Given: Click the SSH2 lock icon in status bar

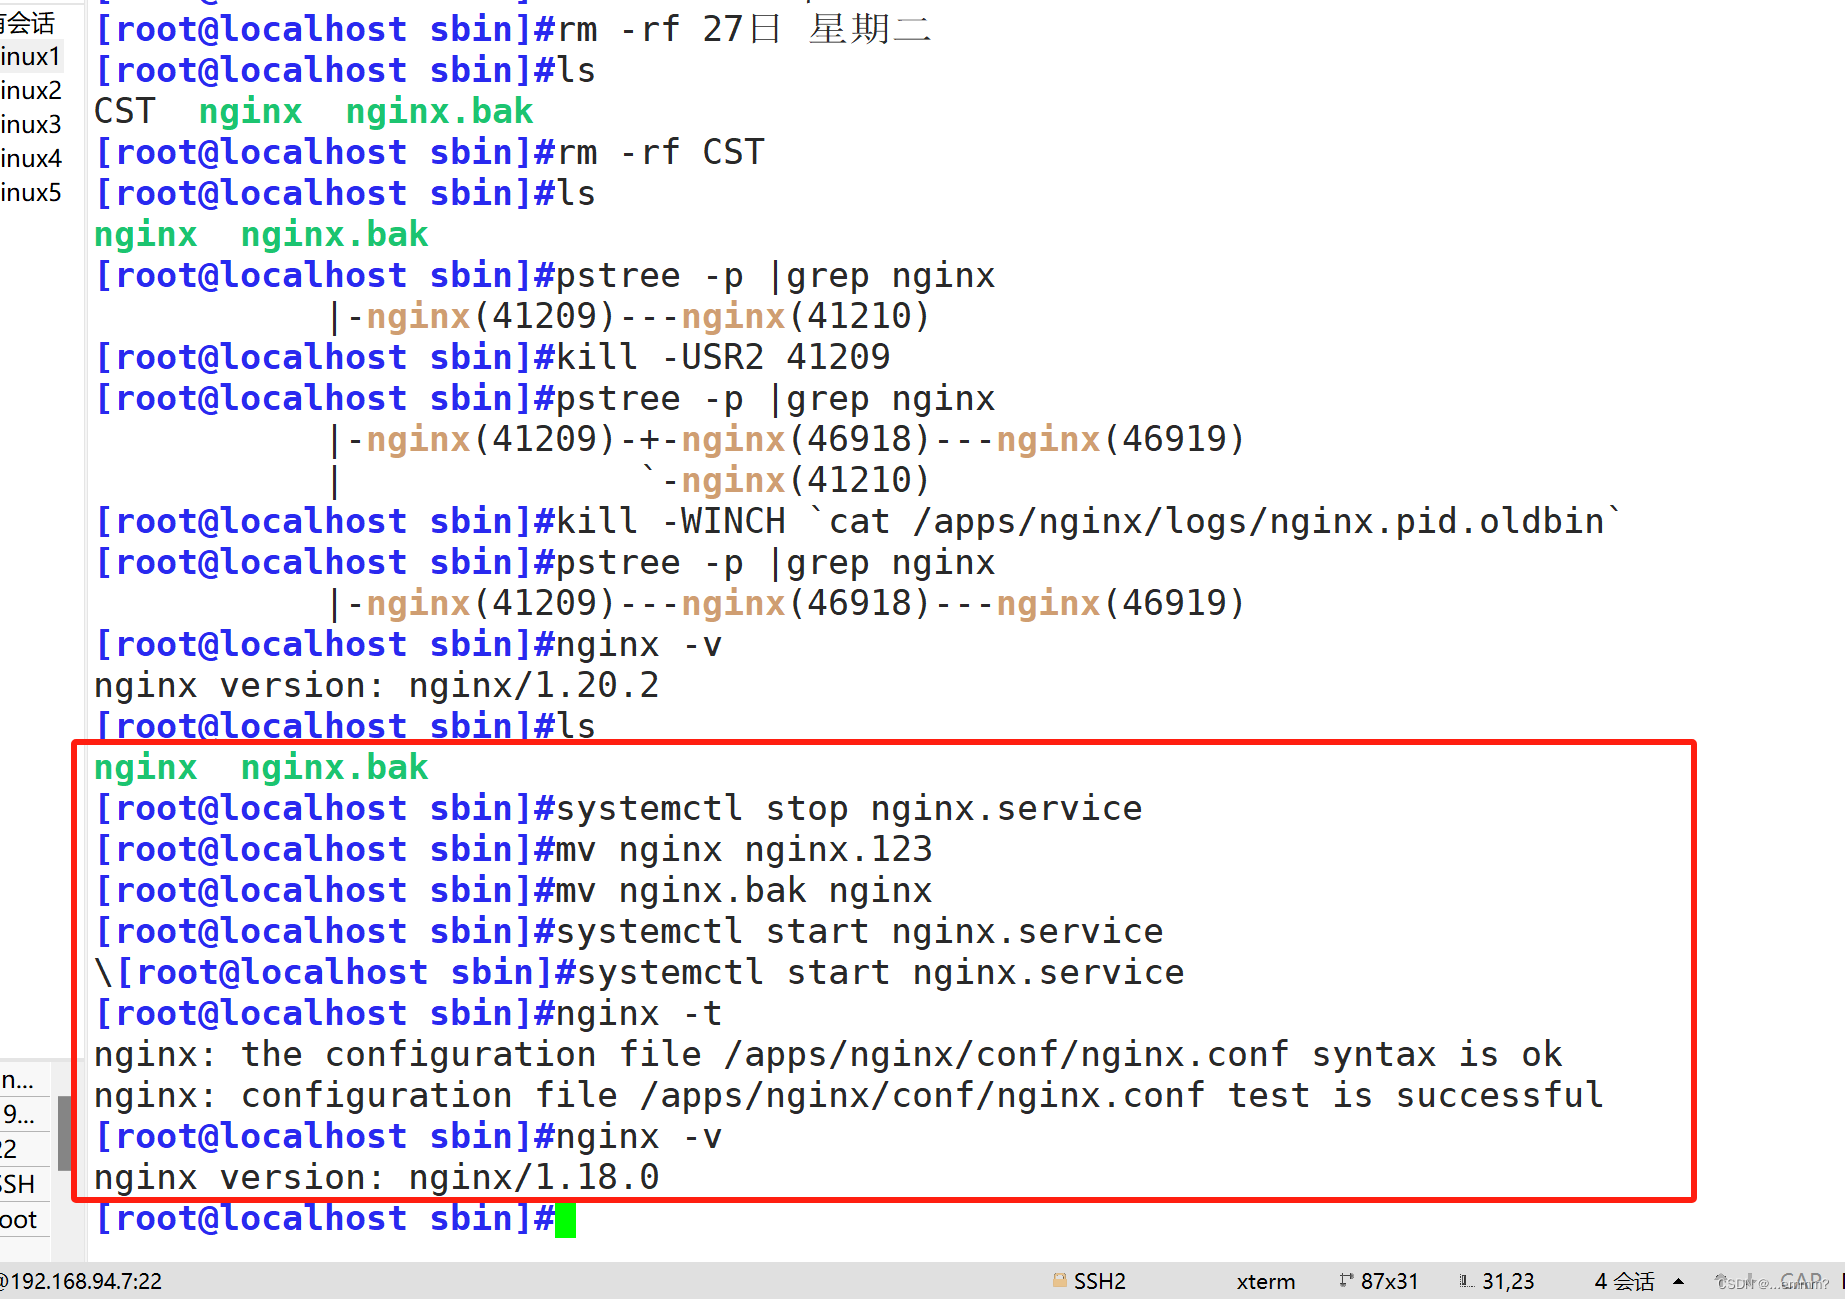Looking at the screenshot, I should click(1059, 1280).
